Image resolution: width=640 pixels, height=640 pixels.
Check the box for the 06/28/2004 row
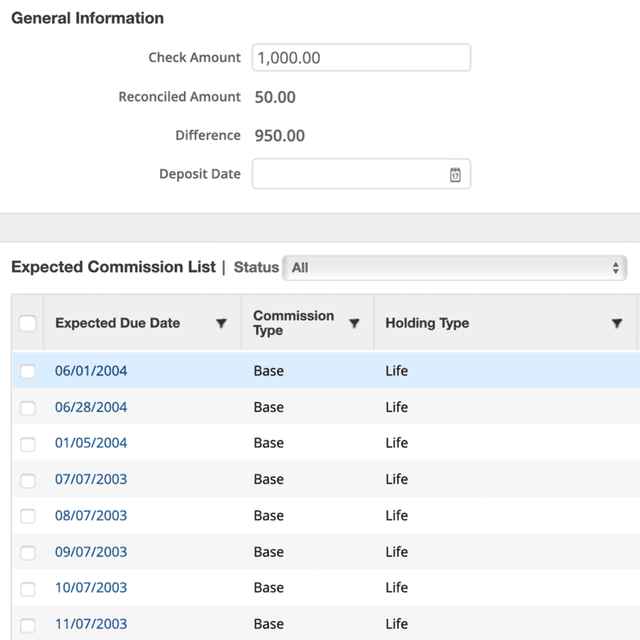28,408
